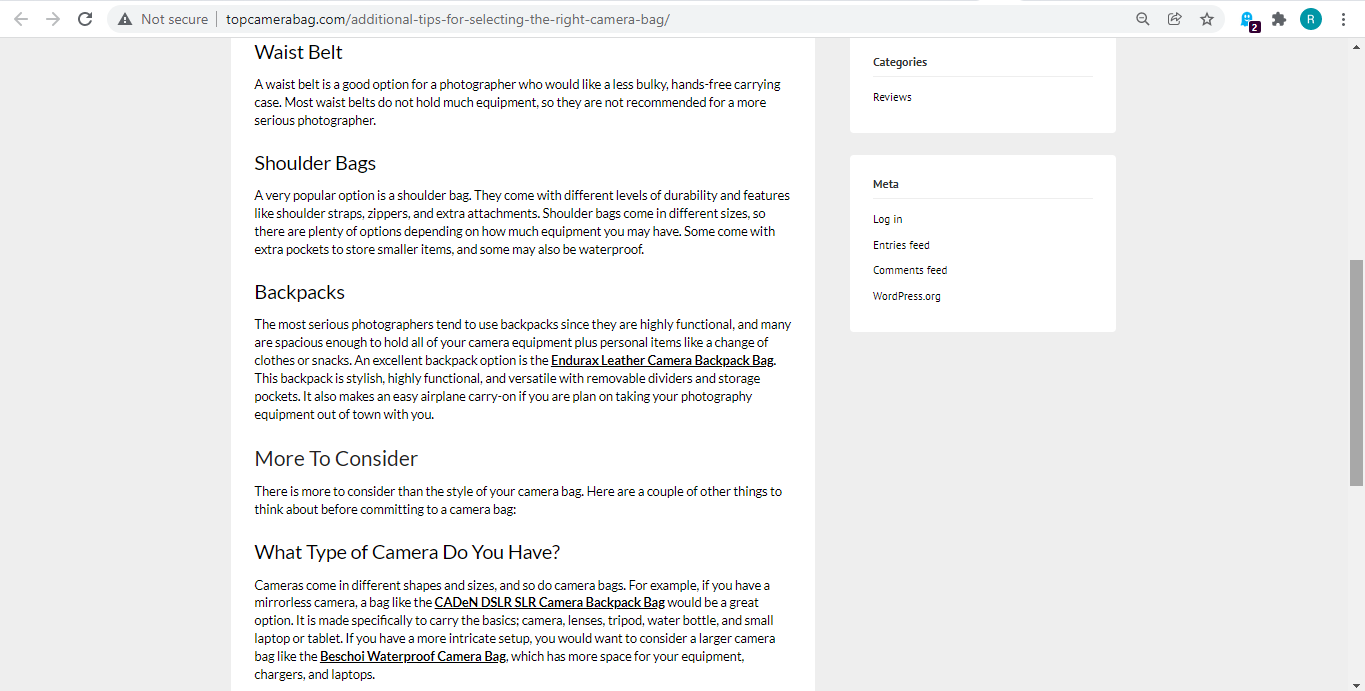This screenshot has width=1365, height=691.
Task: Click the extension icon with badge 2
Action: tap(1248, 20)
